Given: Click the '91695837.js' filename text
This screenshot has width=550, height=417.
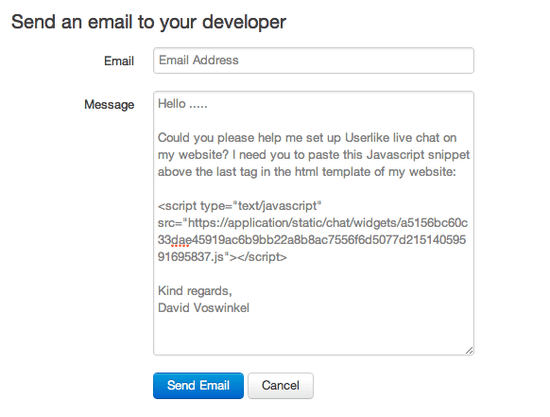Looking at the screenshot, I should (190, 257).
